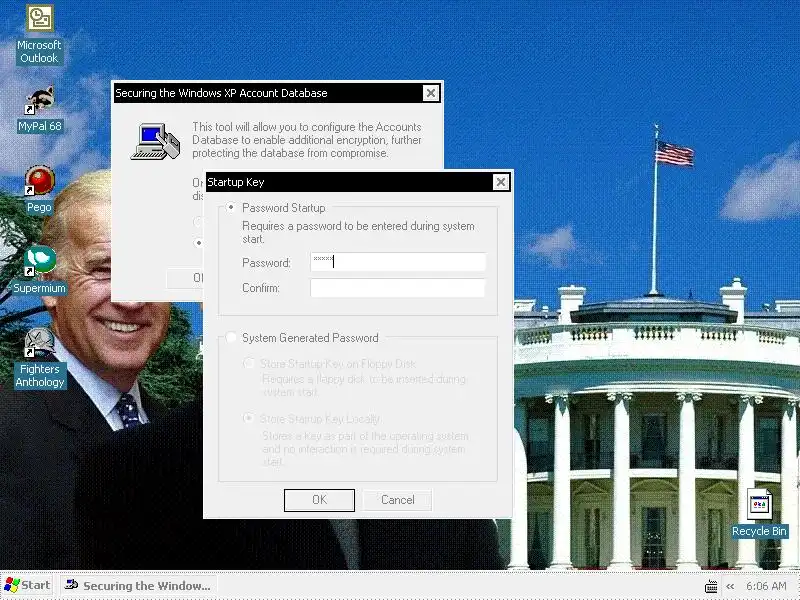This screenshot has height=600, width=800.
Task: Click the keyboard icon in the system tray
Action: [711, 586]
